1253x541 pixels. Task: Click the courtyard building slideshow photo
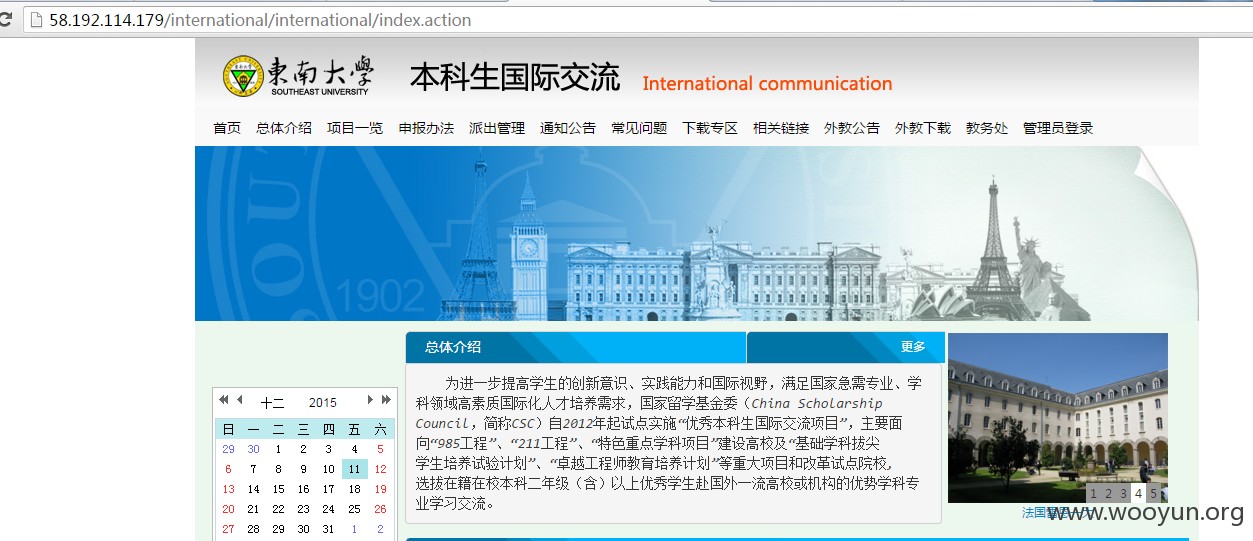tap(1058, 418)
